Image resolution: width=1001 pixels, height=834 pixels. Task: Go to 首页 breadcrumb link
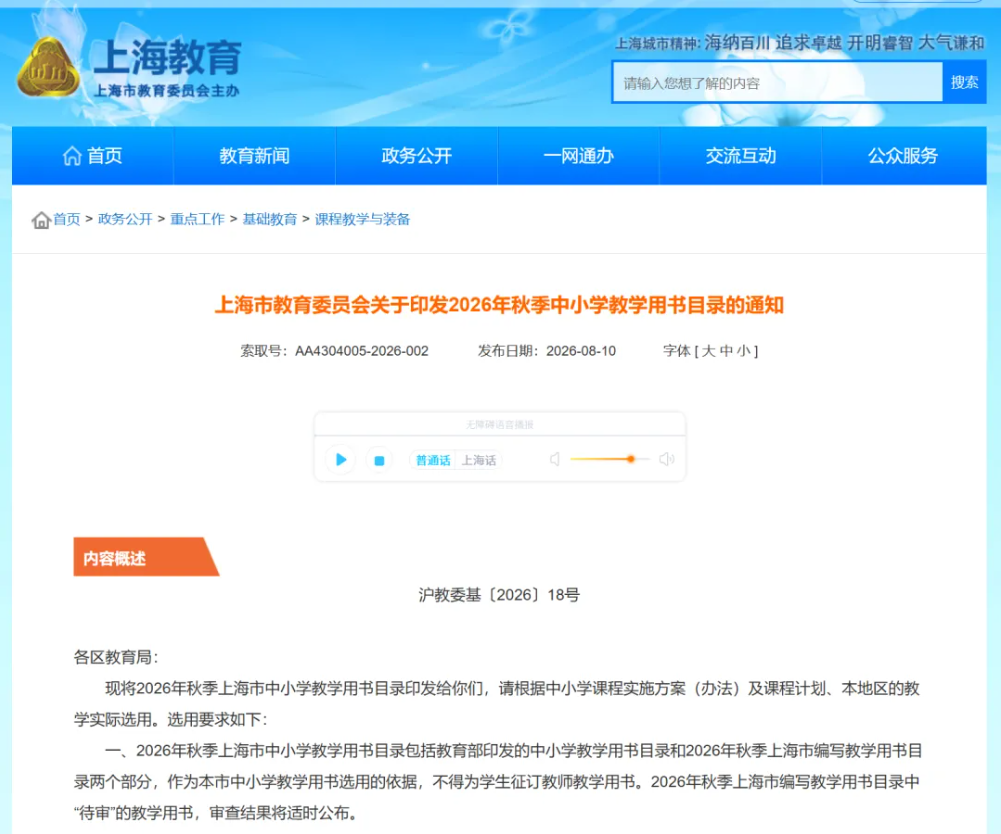click(x=66, y=219)
